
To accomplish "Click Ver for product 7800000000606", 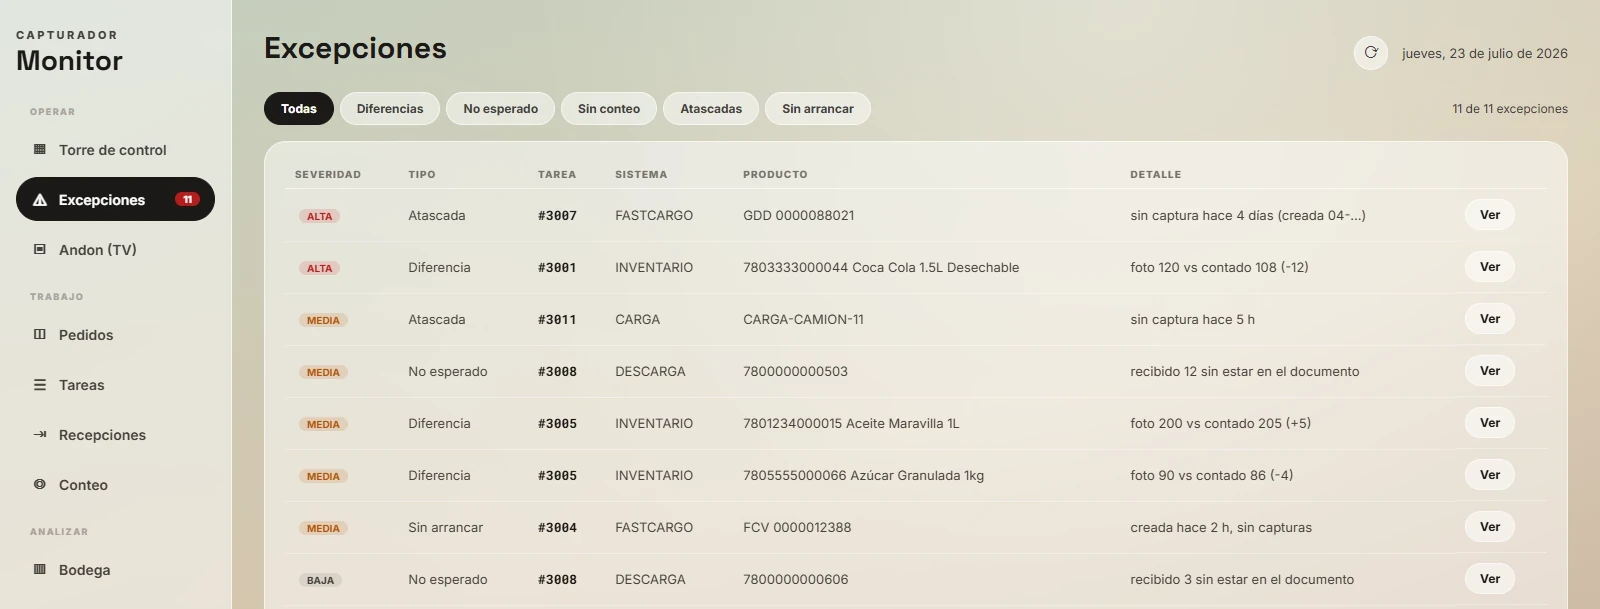I will pyautogui.click(x=1490, y=579).
